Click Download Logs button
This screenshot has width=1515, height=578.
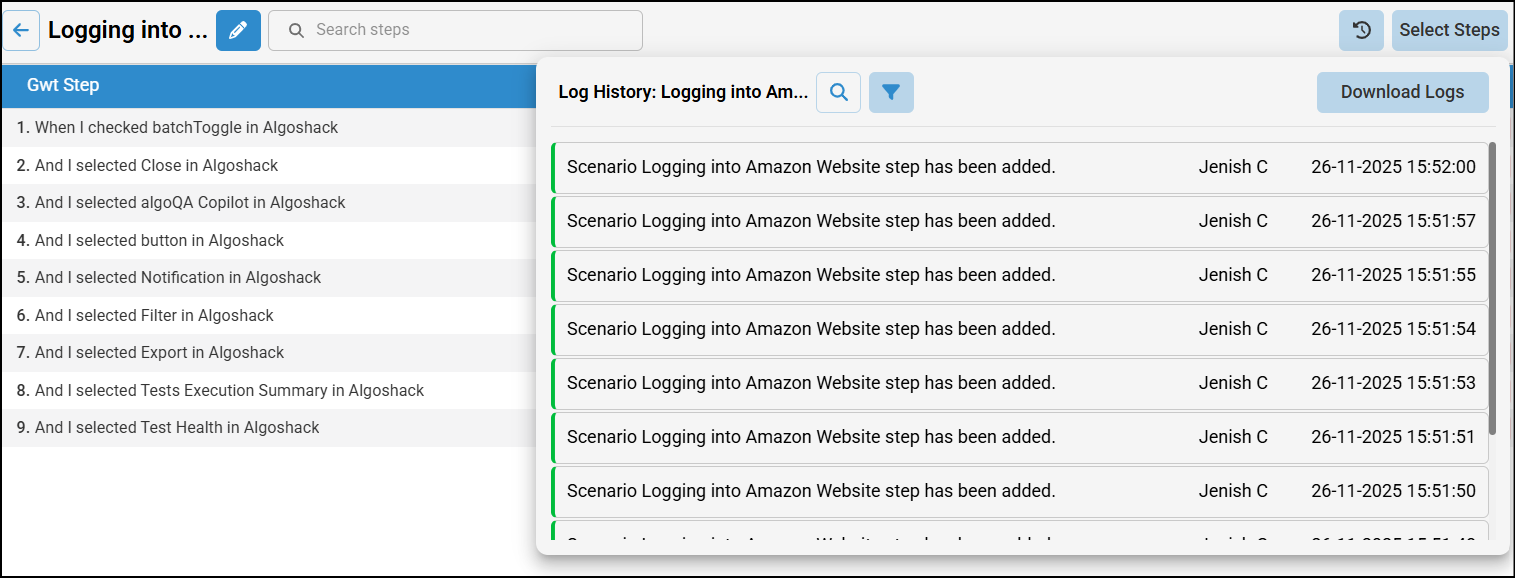coord(1402,93)
